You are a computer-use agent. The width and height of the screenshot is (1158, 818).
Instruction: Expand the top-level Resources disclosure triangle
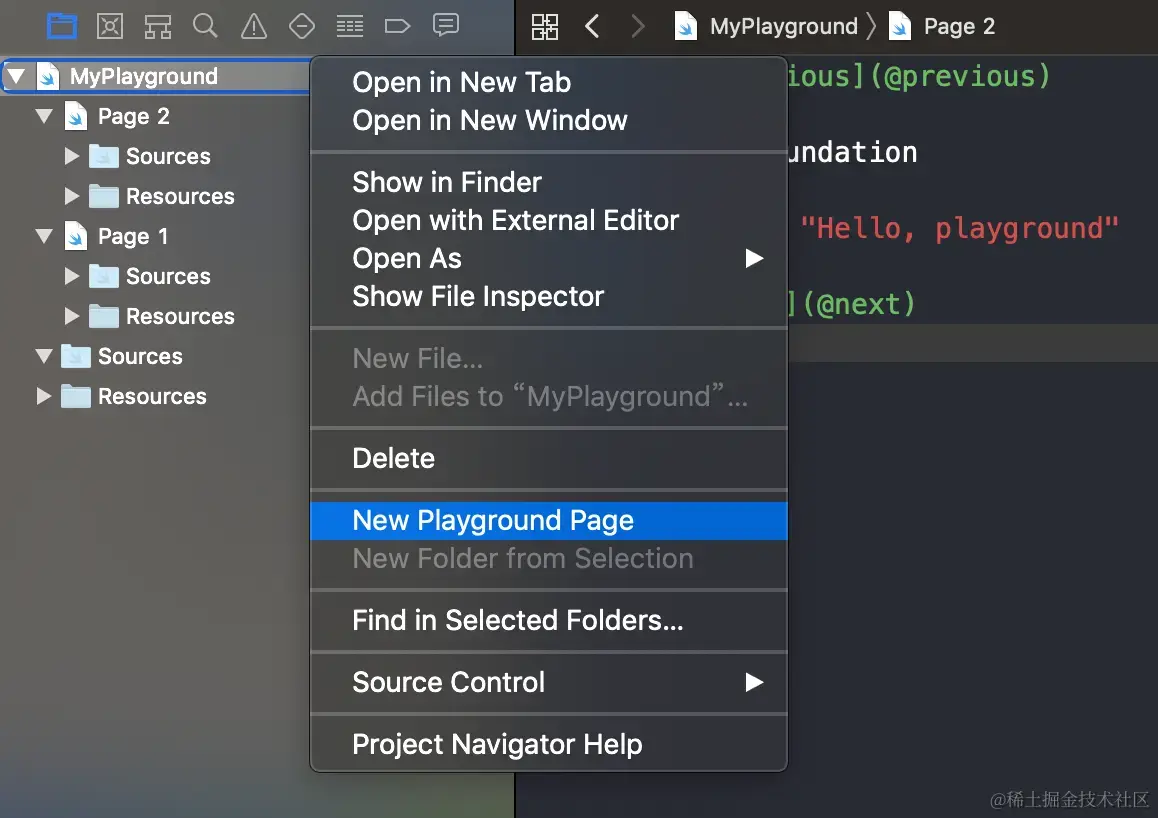click(44, 396)
